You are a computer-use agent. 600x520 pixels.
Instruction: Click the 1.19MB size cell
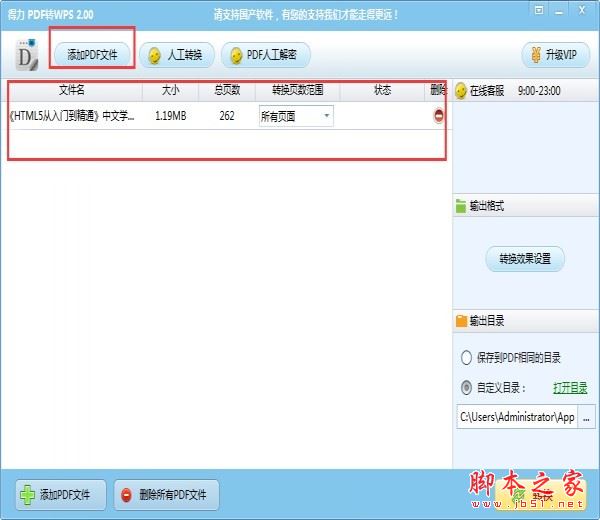click(171, 116)
